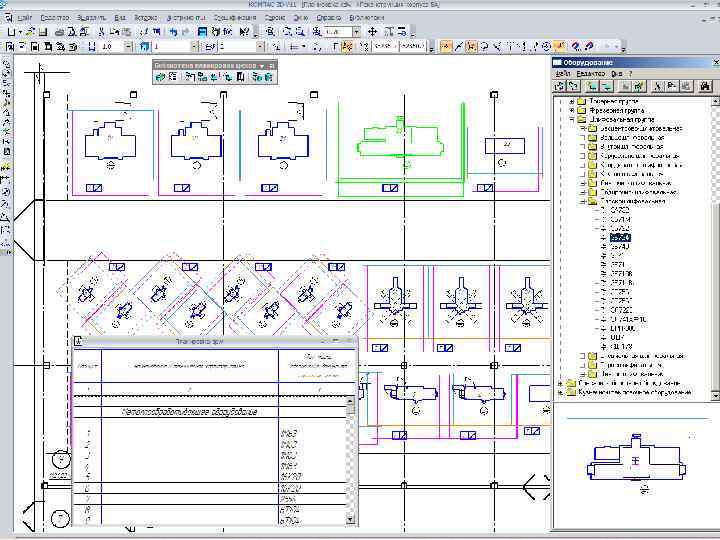Click the machine preview image in Оборудование panel

coord(634,460)
